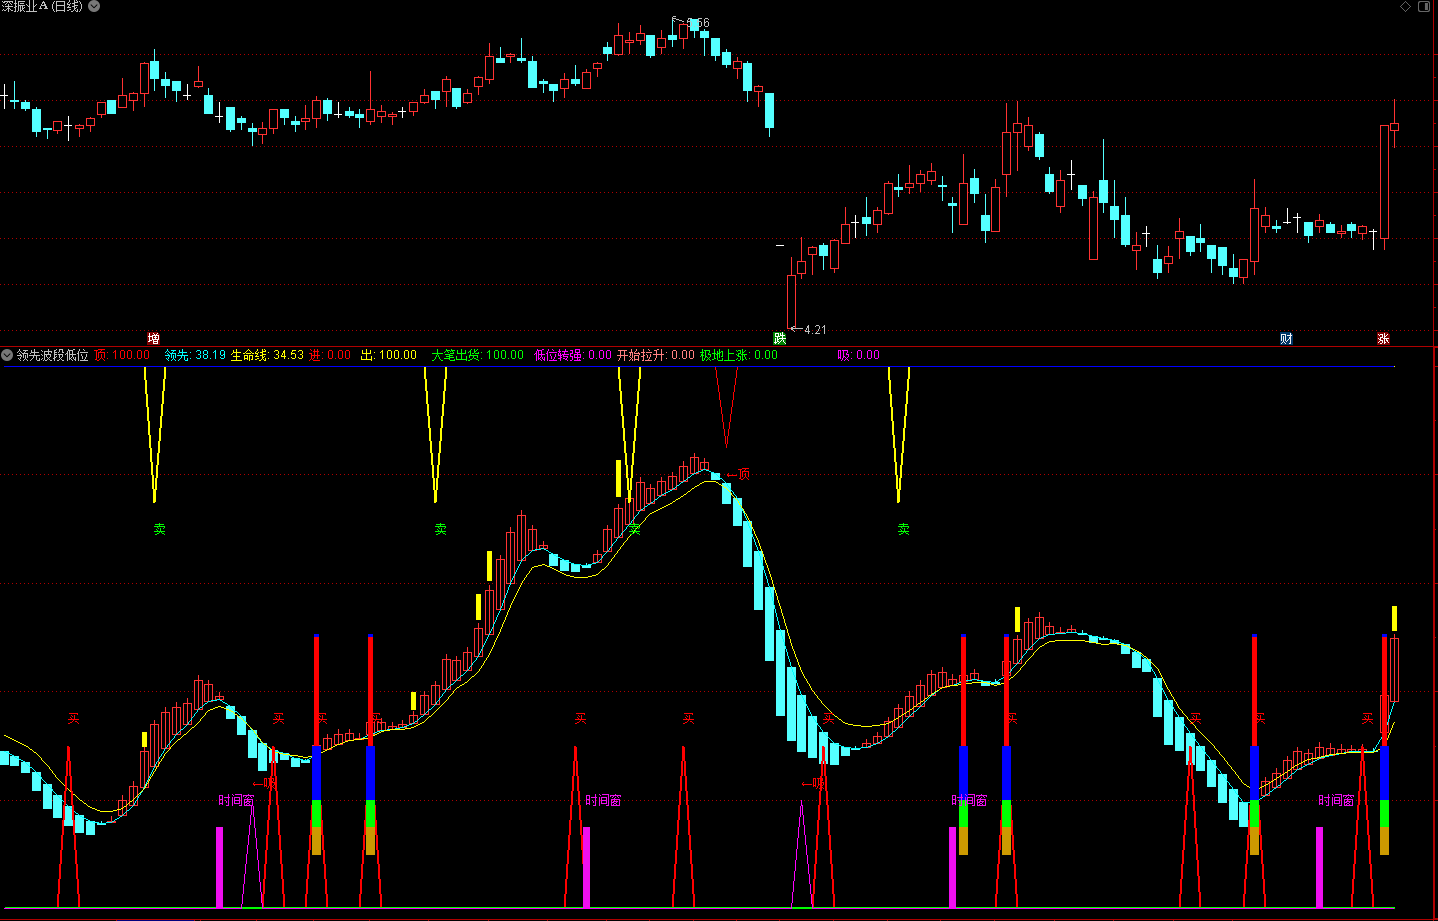This screenshot has width=1438, height=921.
Task: Open the blue 财 event marker
Action: pos(1286,339)
